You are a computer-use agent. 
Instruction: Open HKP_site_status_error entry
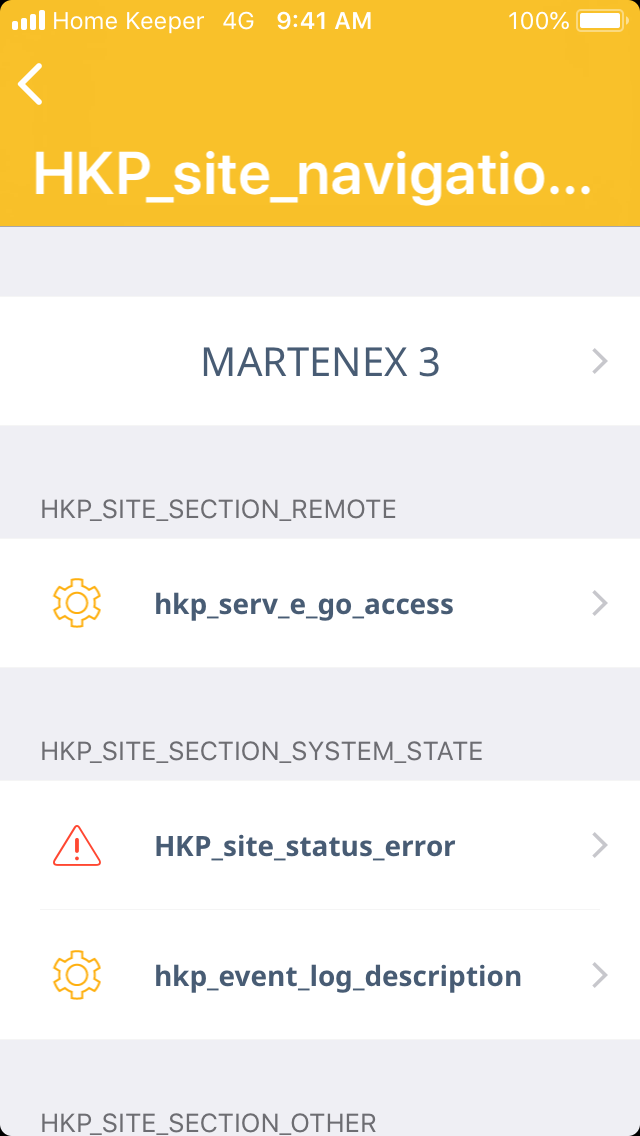click(305, 847)
